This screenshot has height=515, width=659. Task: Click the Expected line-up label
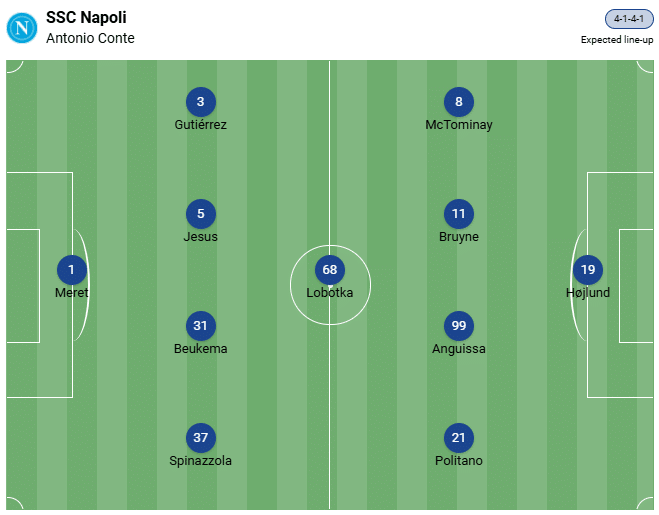(x=617, y=40)
